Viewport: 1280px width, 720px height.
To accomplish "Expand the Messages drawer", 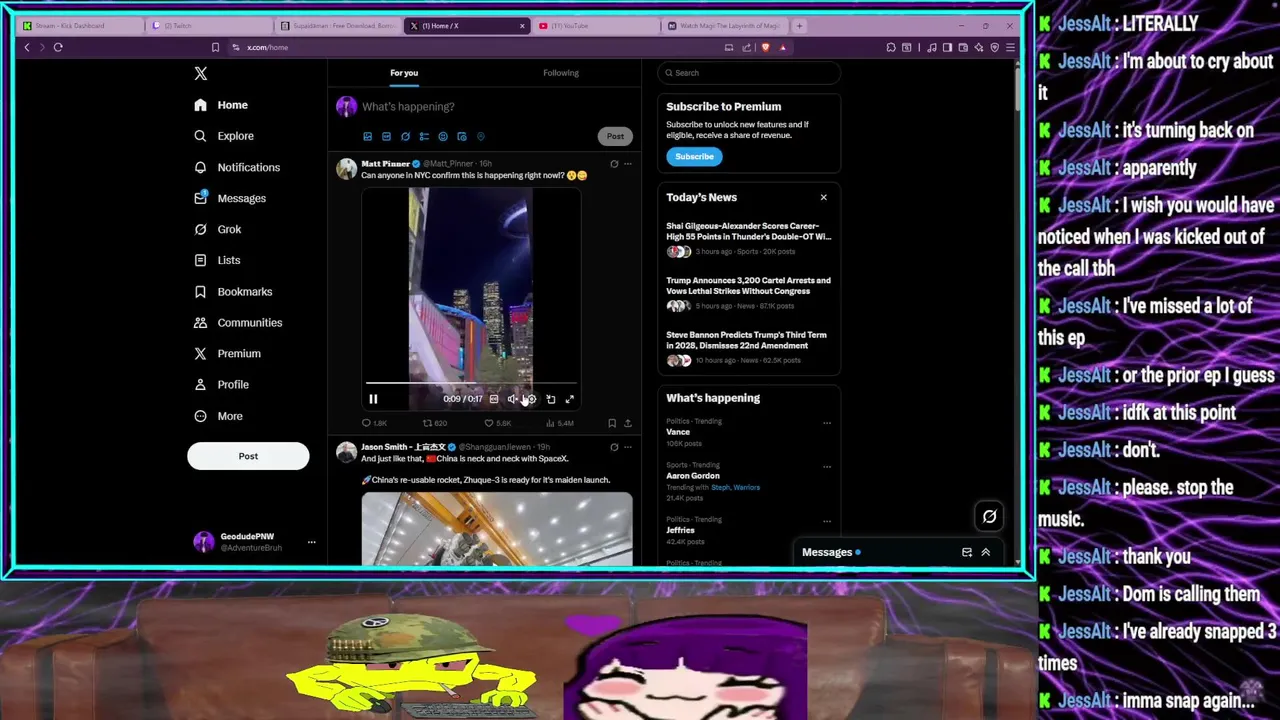I will pyautogui.click(x=985, y=552).
